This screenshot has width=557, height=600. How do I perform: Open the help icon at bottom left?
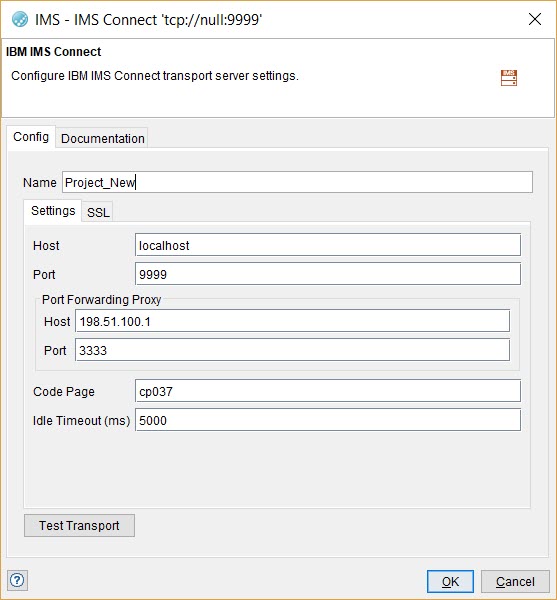coord(17,580)
